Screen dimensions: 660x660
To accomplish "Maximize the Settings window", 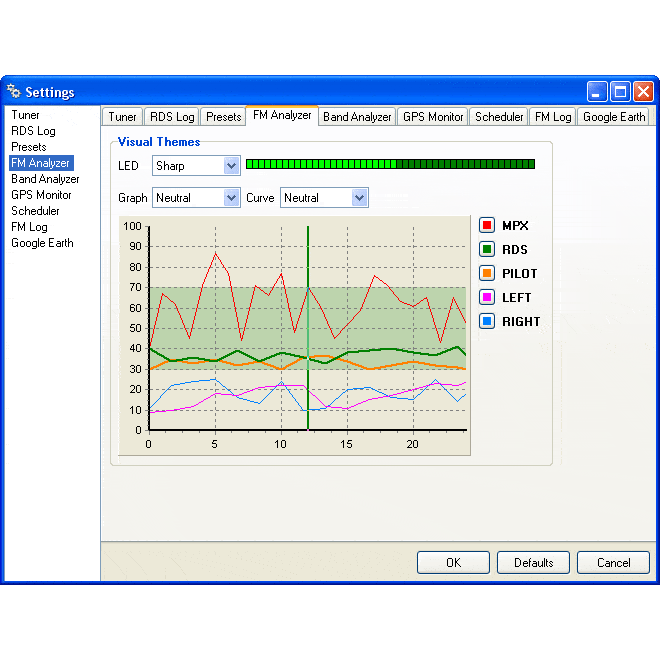I will point(620,92).
